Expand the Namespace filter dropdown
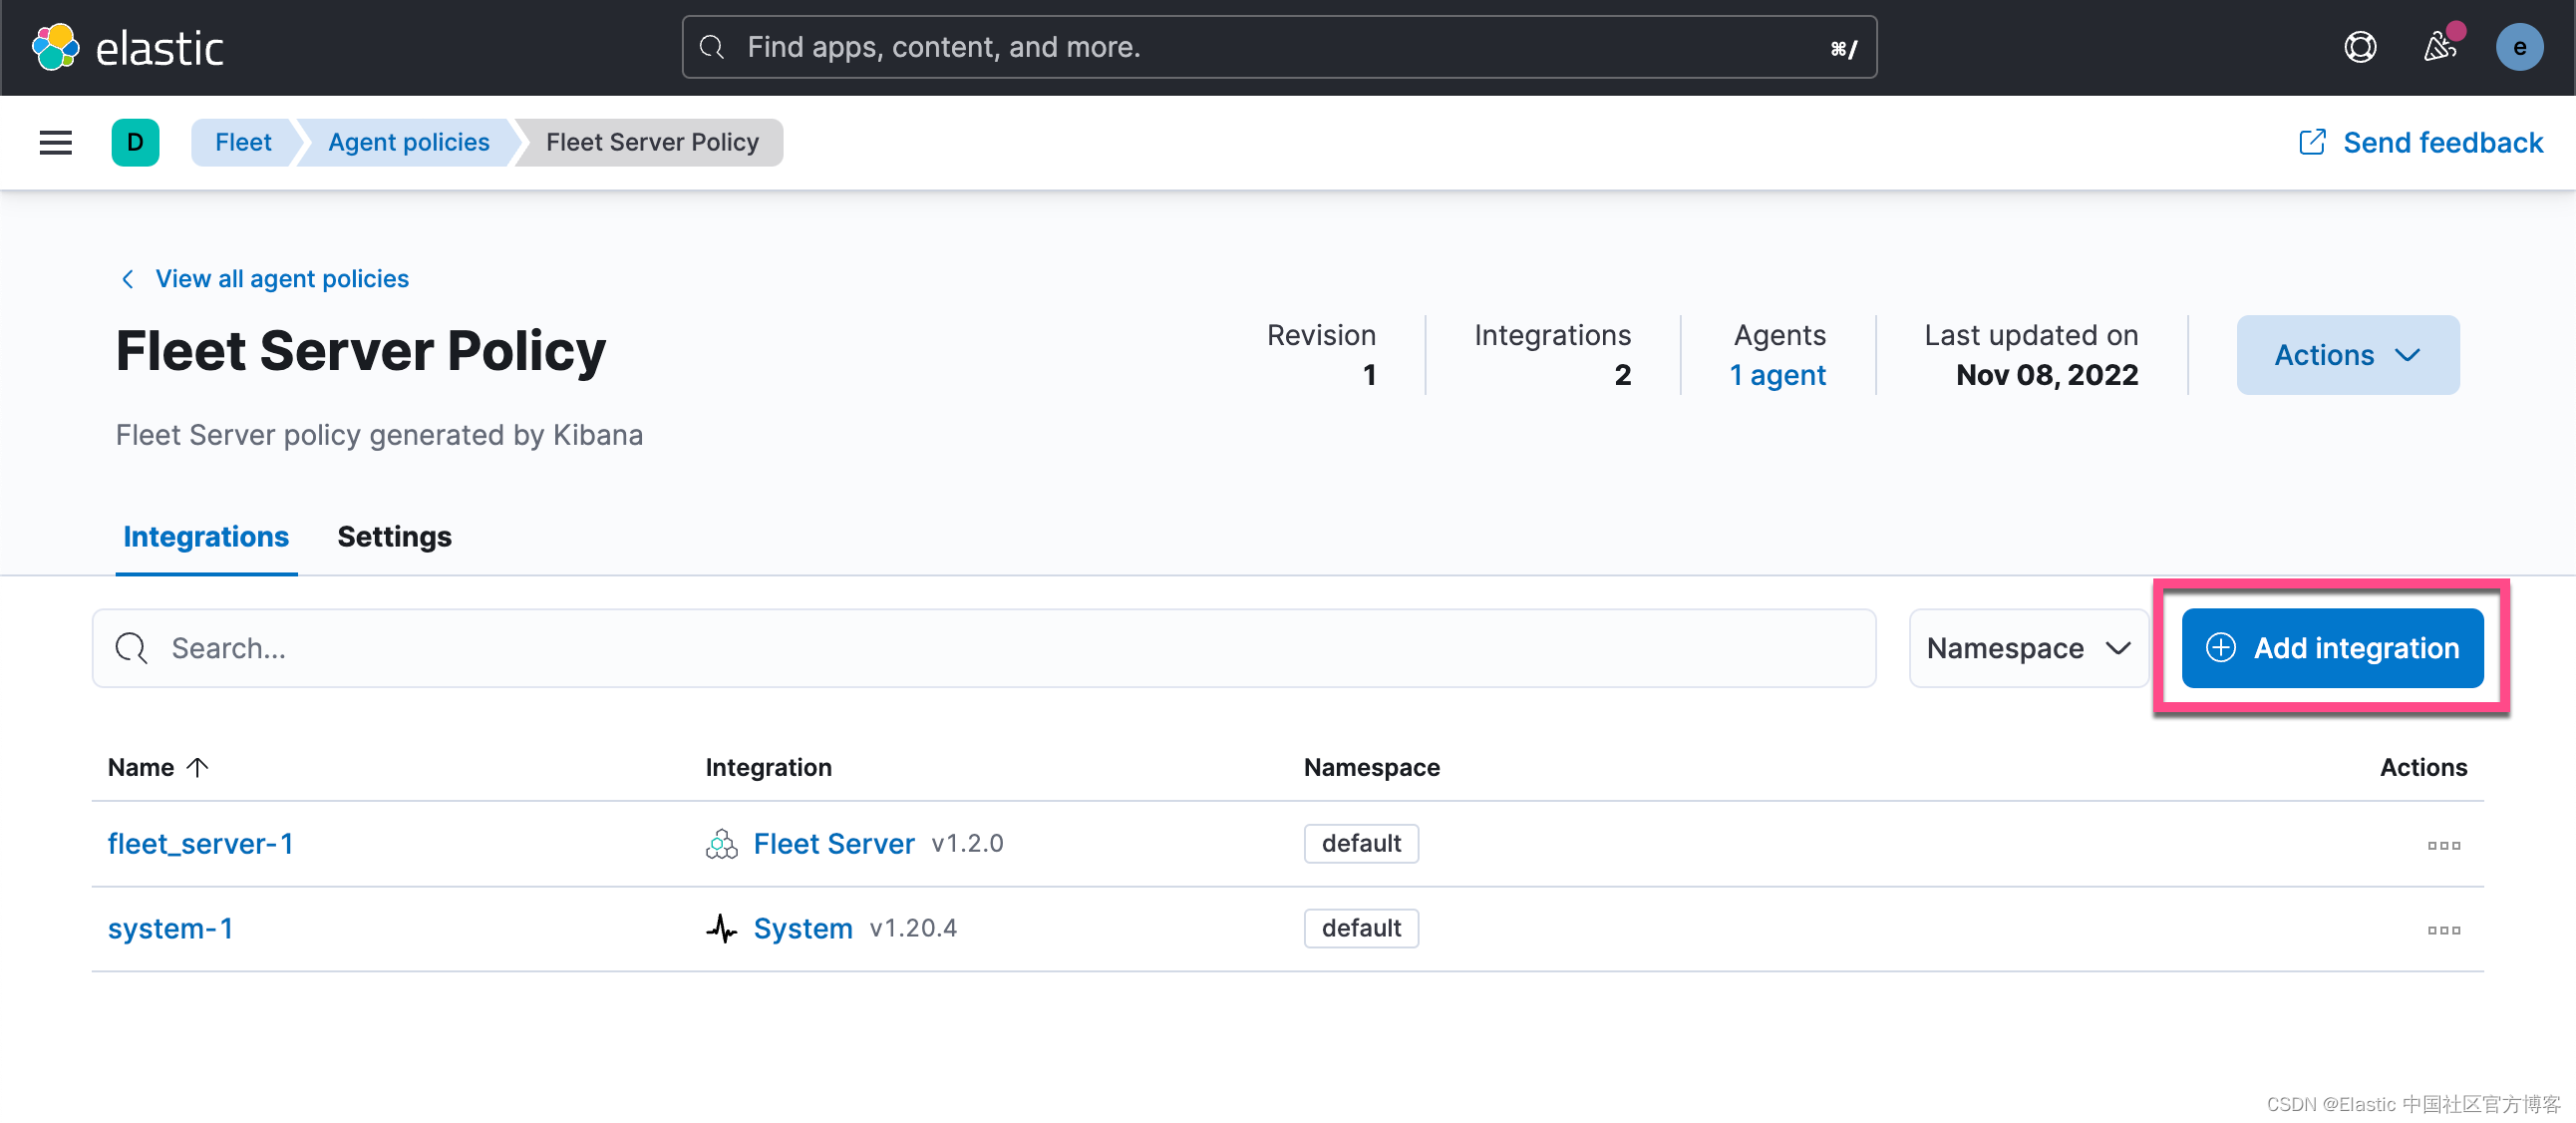Screen dimensions: 2576x1123 (x=2028, y=648)
